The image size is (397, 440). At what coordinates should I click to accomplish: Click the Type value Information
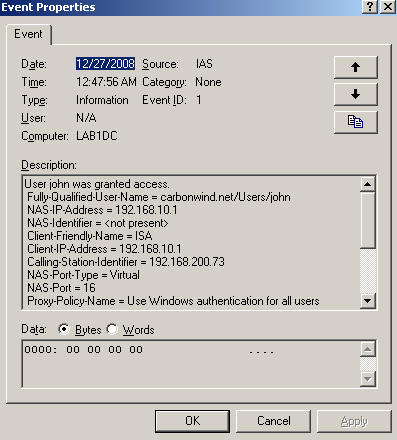coord(102,100)
